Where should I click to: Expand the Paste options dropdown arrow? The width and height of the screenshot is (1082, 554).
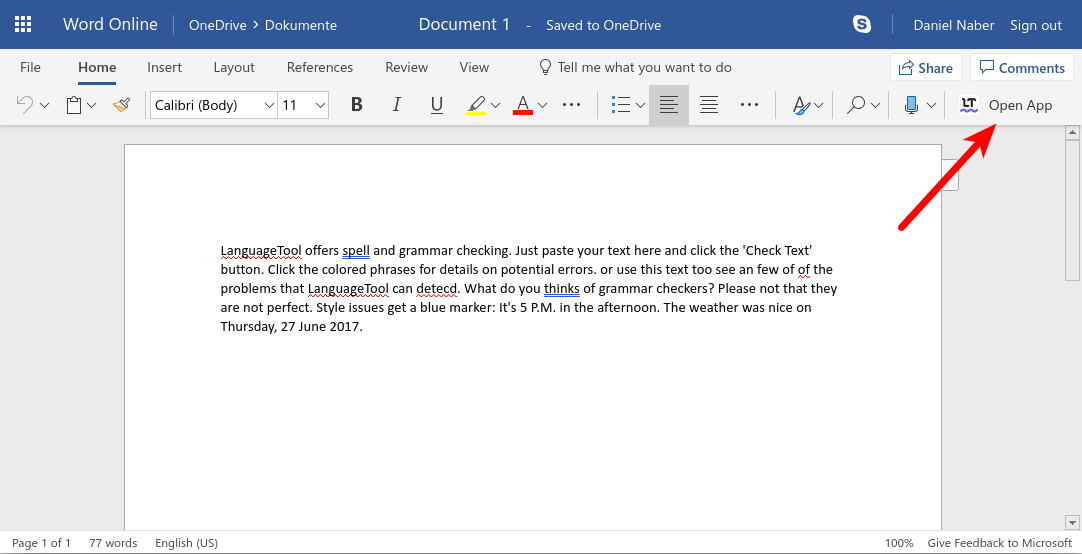[92, 106]
